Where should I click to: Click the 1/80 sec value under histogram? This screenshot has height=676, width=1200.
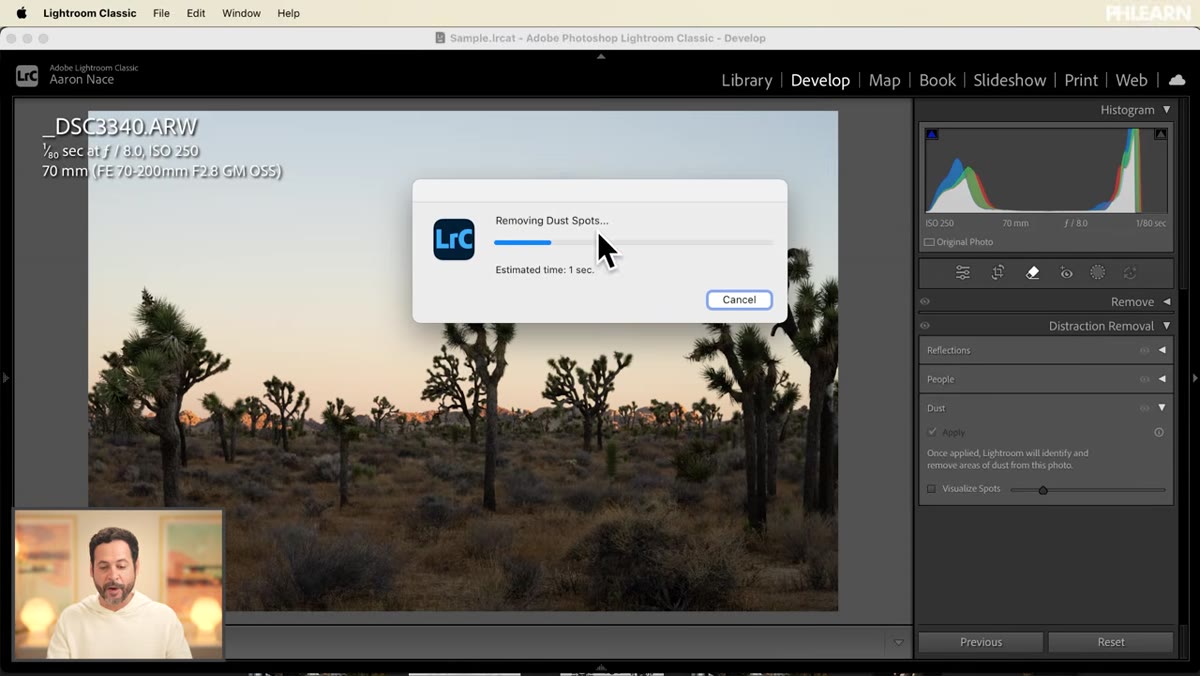1151,223
